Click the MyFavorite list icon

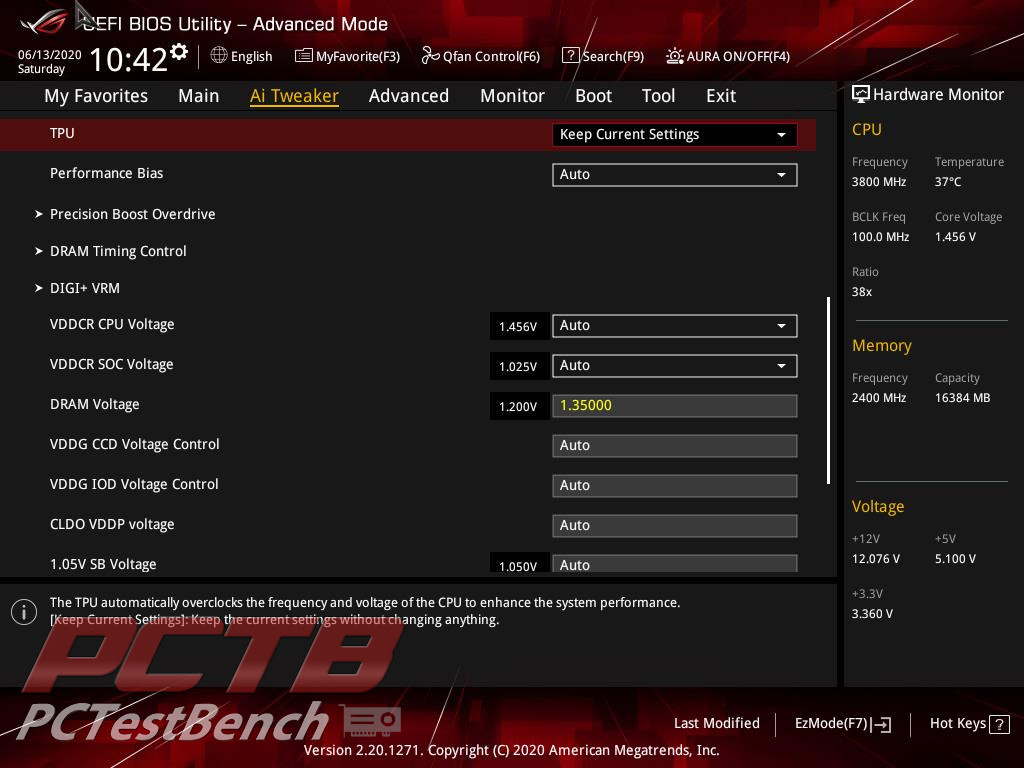(304, 56)
